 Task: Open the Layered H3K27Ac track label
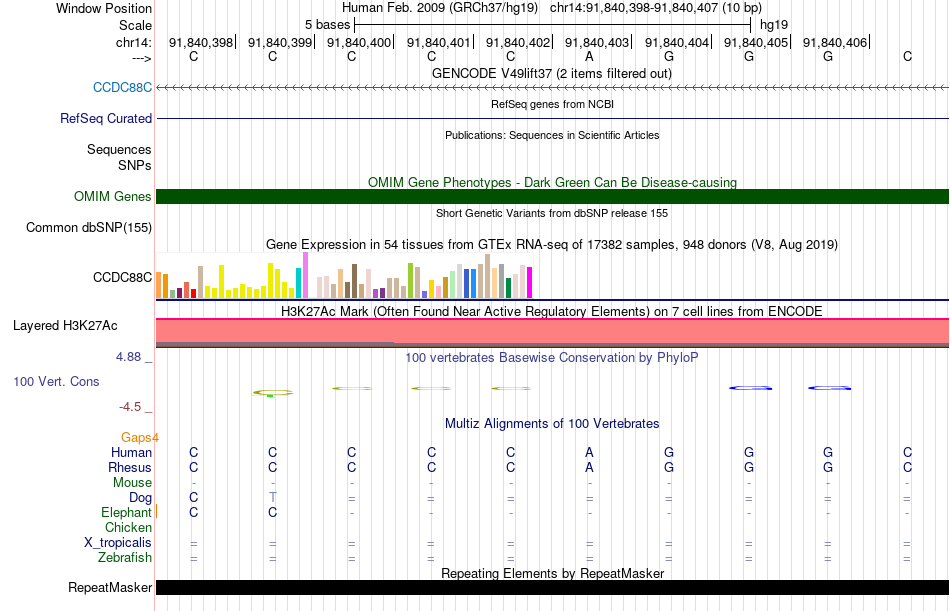pyautogui.click(x=65, y=326)
